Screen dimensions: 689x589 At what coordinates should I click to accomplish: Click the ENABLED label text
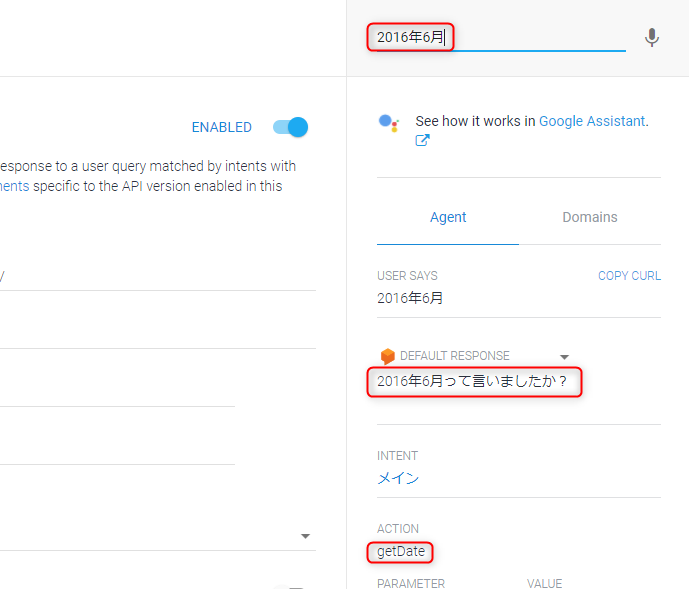(x=221, y=127)
